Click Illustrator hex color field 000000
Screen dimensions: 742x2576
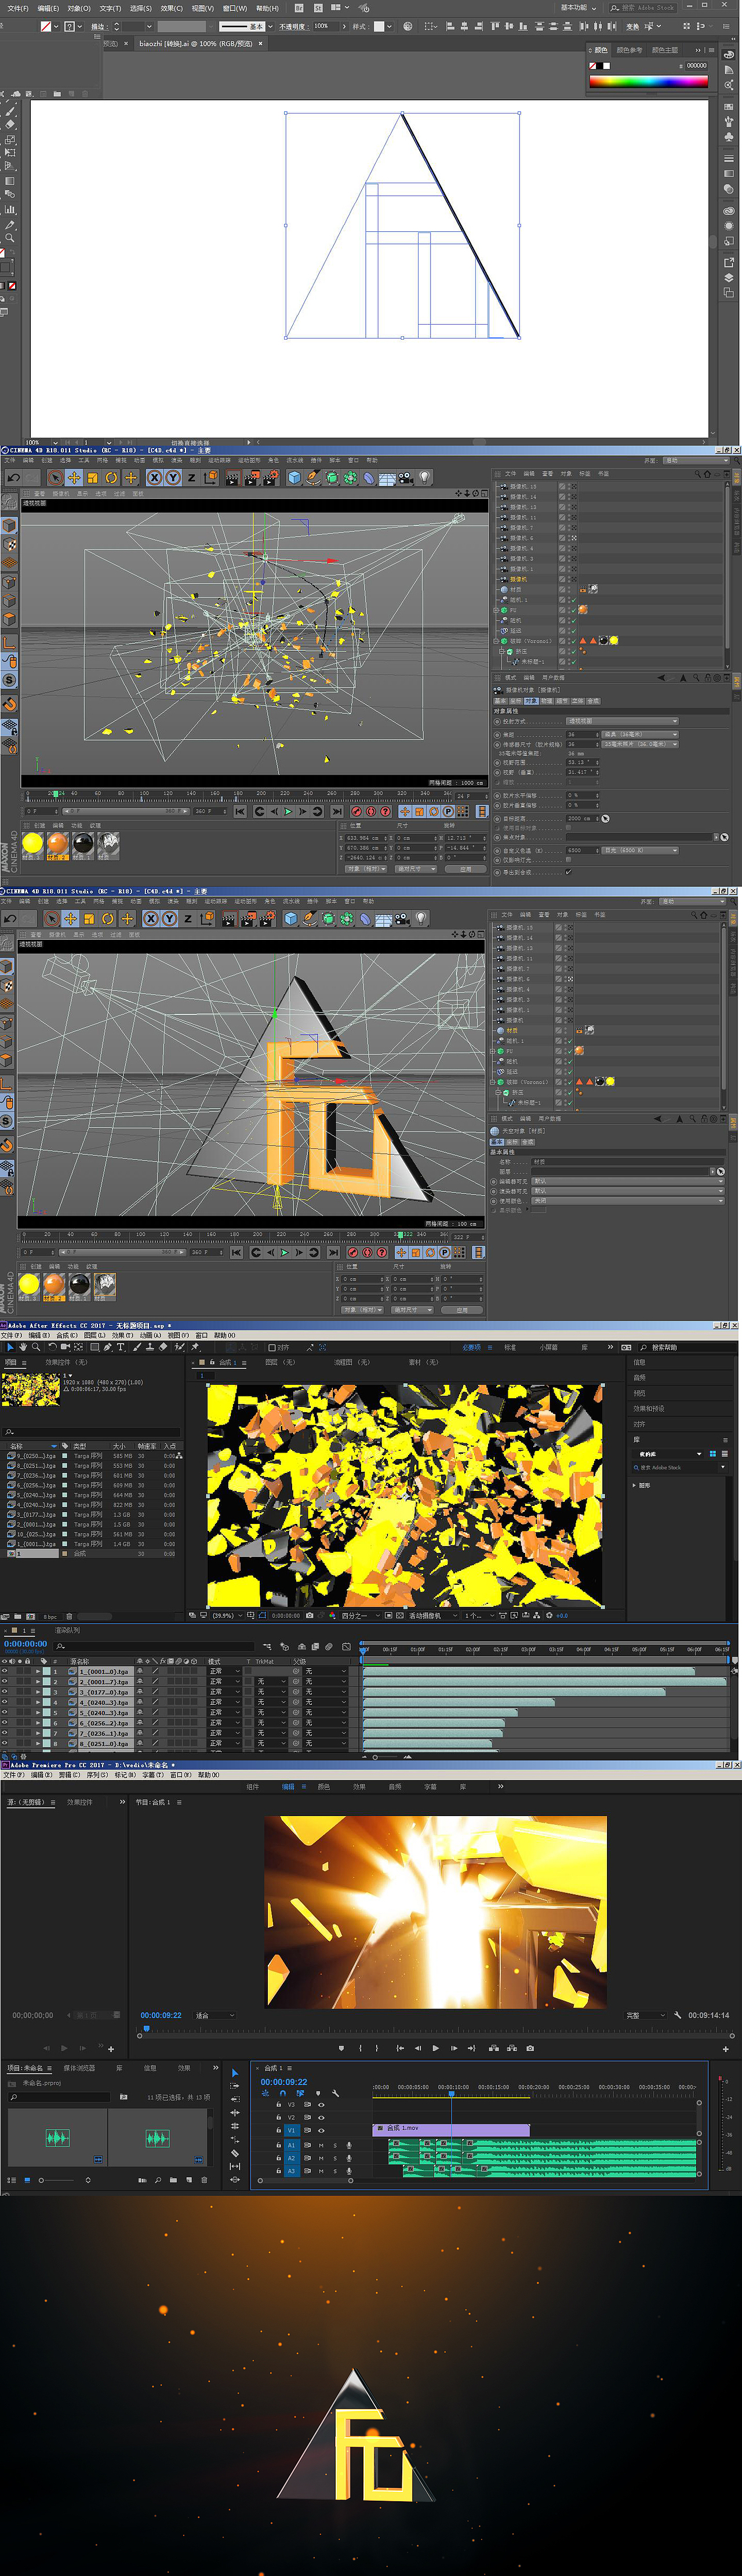point(696,65)
